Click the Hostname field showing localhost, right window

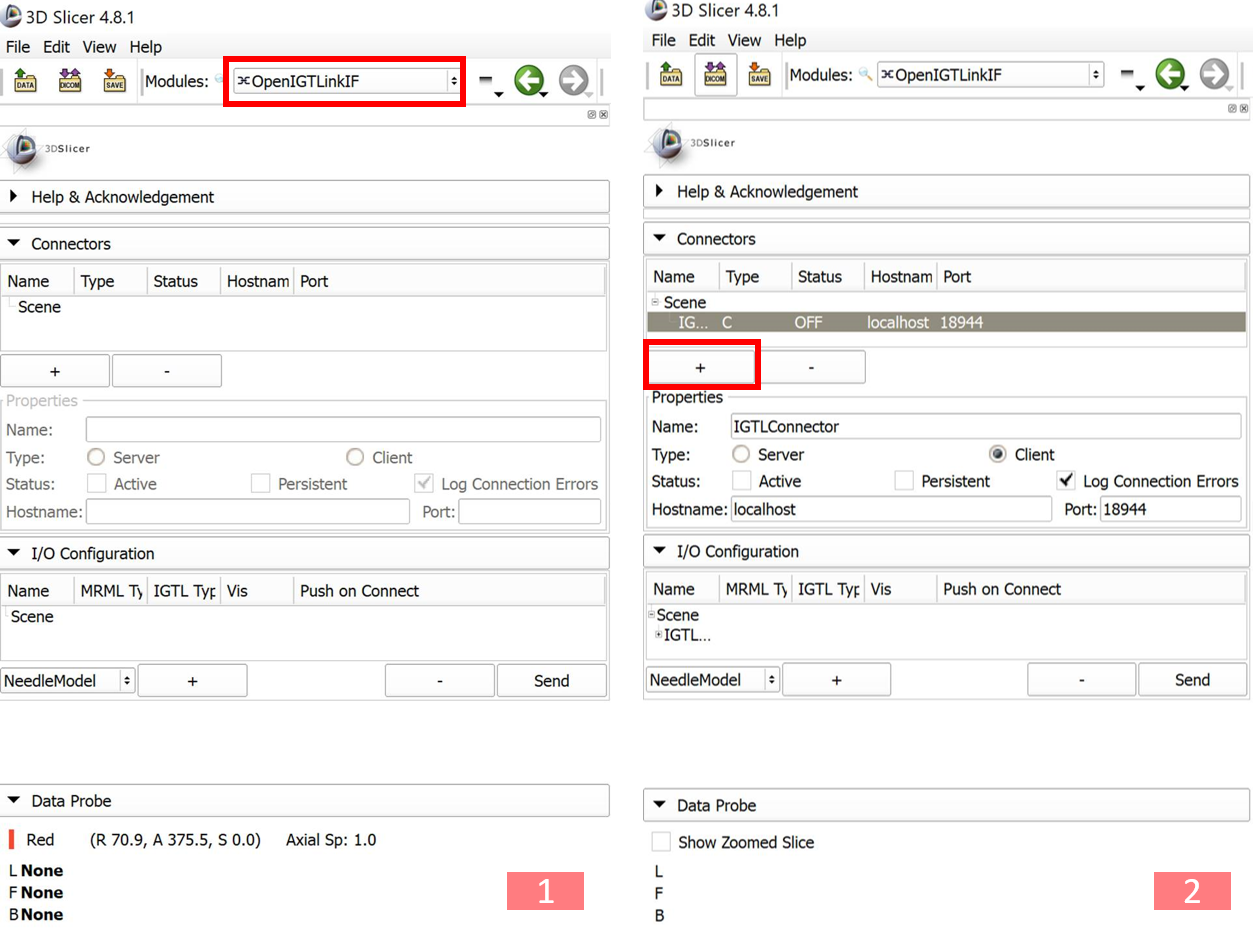[891, 509]
